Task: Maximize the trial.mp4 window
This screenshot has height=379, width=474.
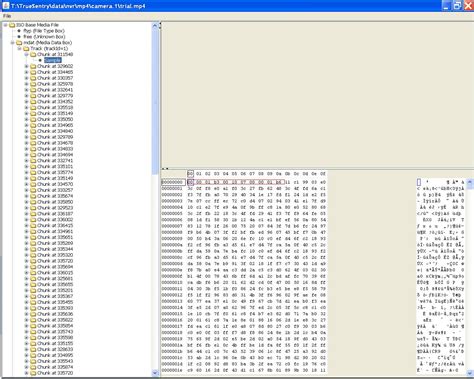Action: [457, 6]
